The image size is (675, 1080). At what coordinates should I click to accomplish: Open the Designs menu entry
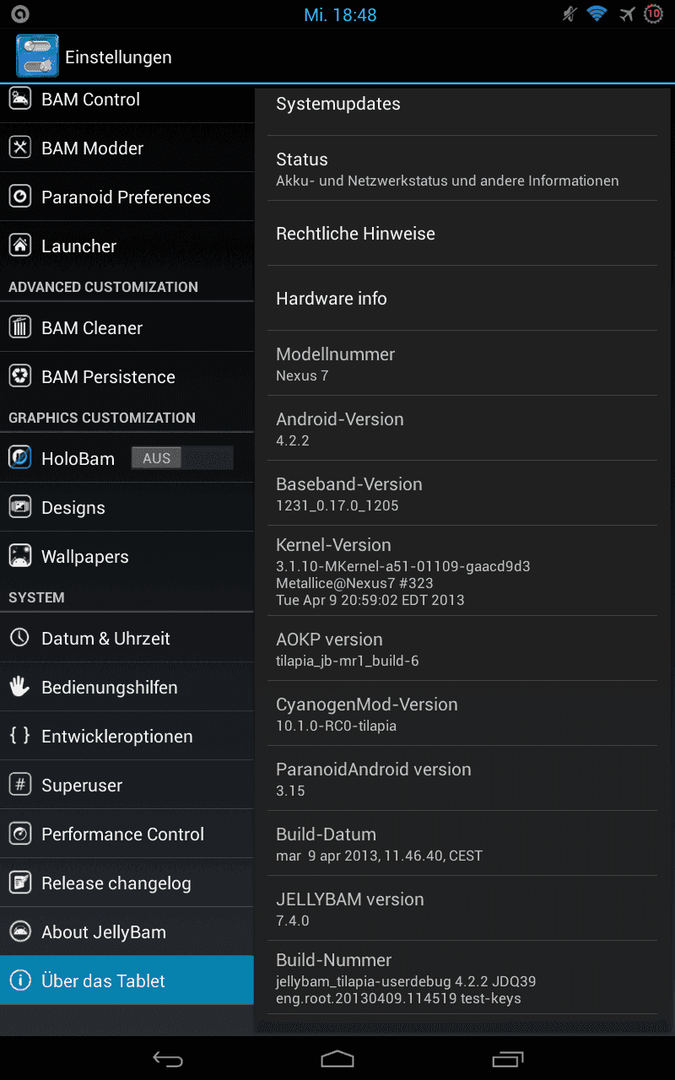[x=127, y=507]
